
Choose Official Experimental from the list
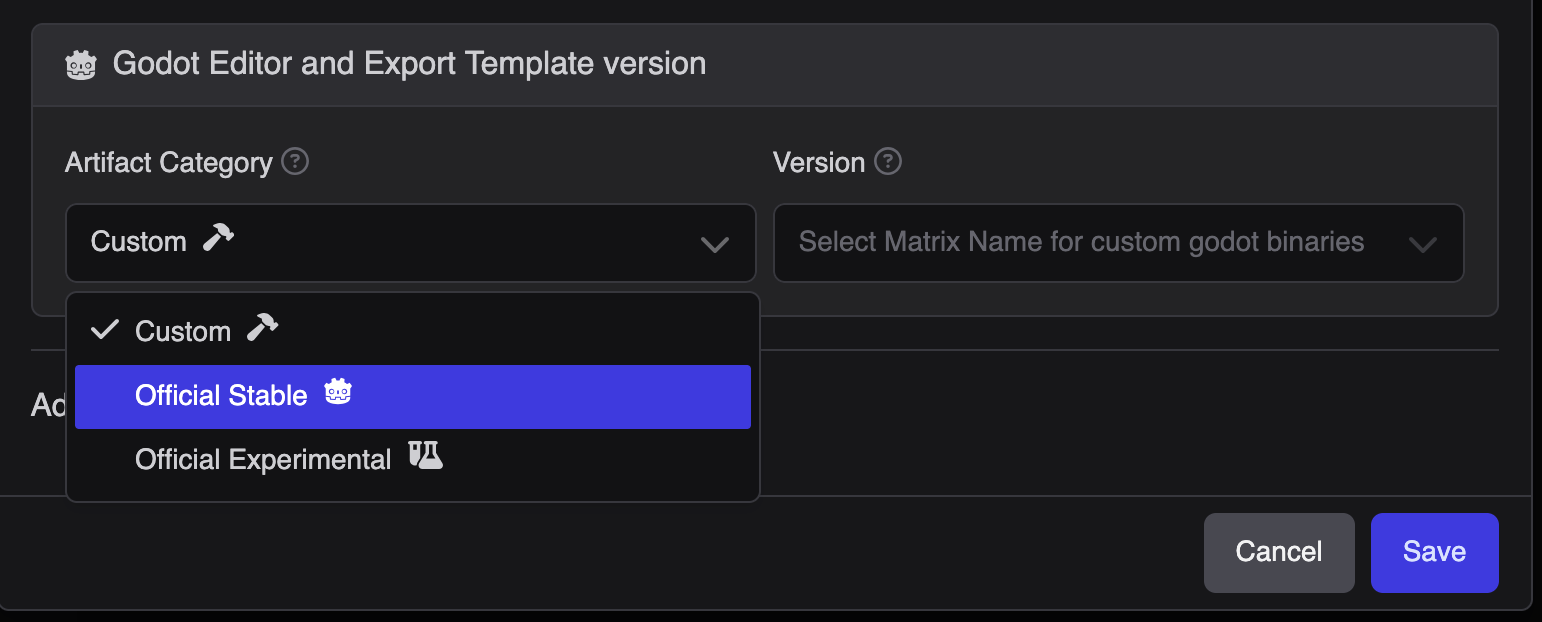(x=413, y=460)
